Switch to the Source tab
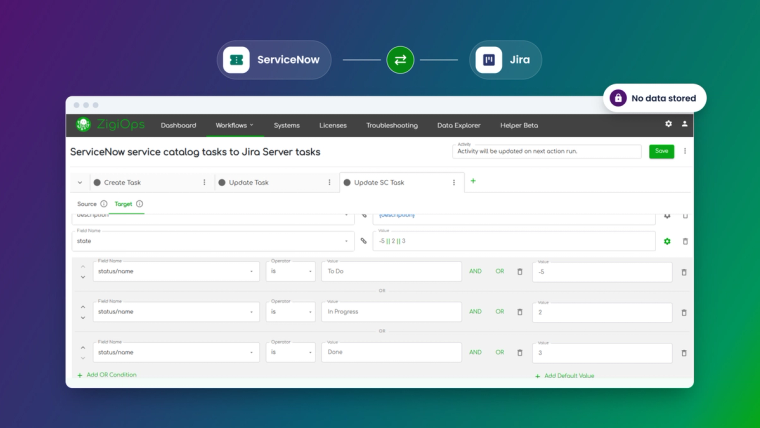The height and width of the screenshot is (428, 760). point(87,204)
